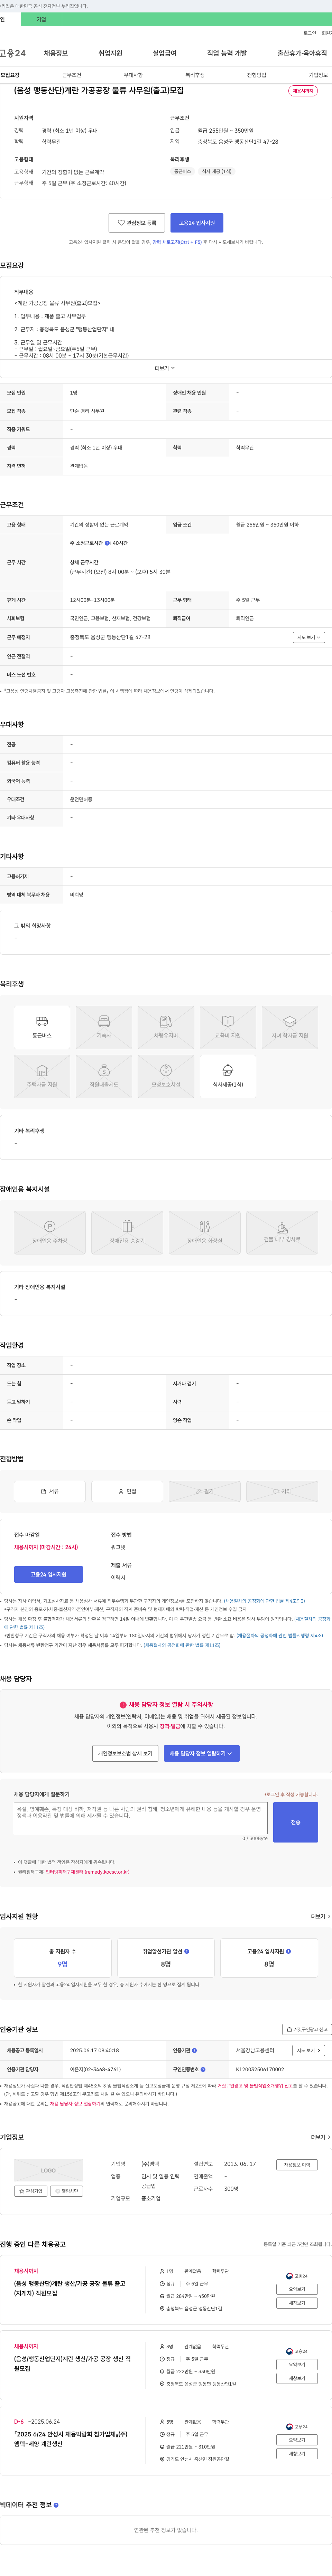332x2576 pixels.
Task: Click the 관심기업 star button
Action: [x=31, y=2191]
